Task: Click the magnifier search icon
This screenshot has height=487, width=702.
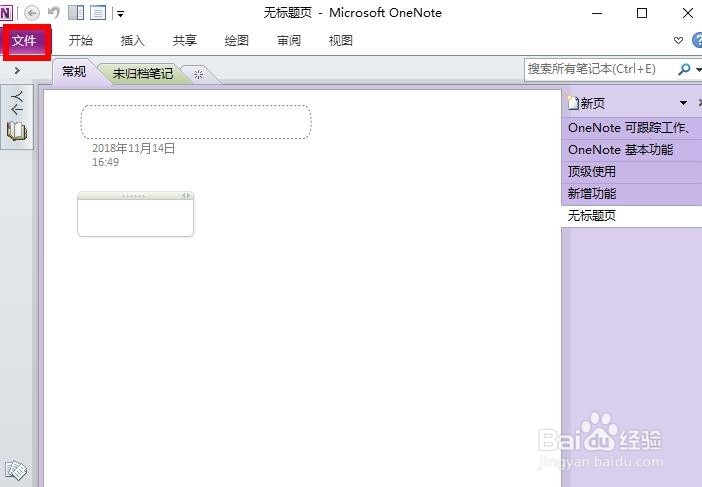Action: 684,69
